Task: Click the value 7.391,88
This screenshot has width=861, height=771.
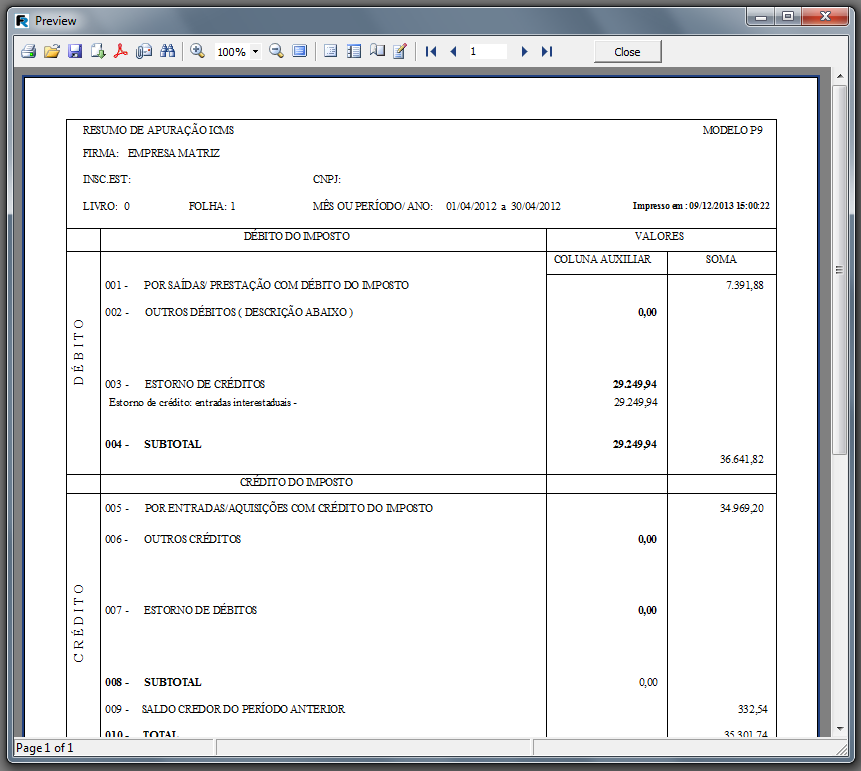Action: pos(745,285)
